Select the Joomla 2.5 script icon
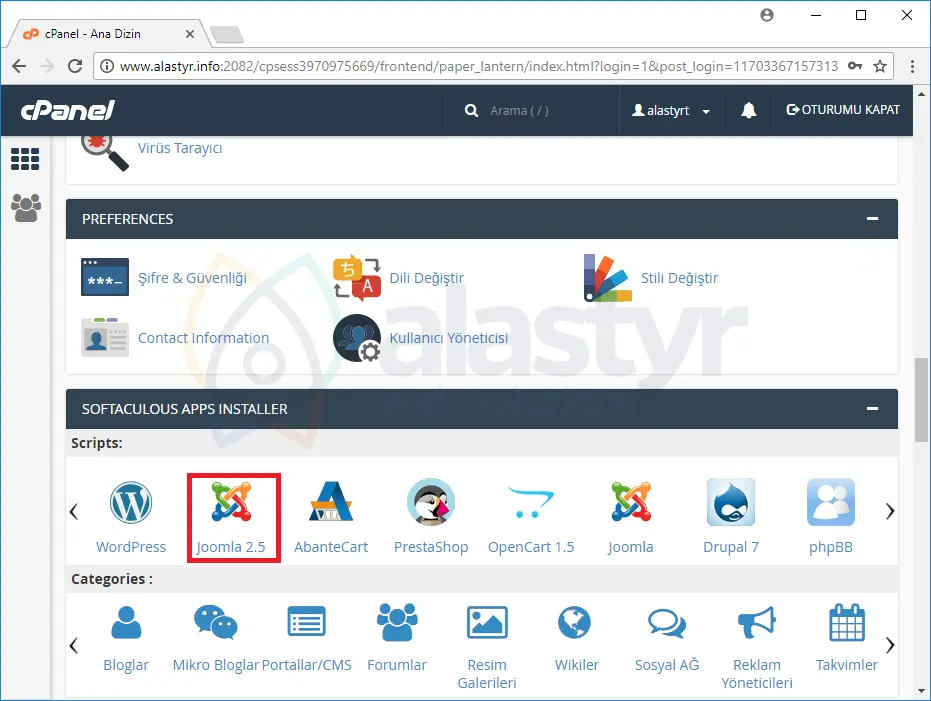Viewport: 931px width, 701px height. 232,502
